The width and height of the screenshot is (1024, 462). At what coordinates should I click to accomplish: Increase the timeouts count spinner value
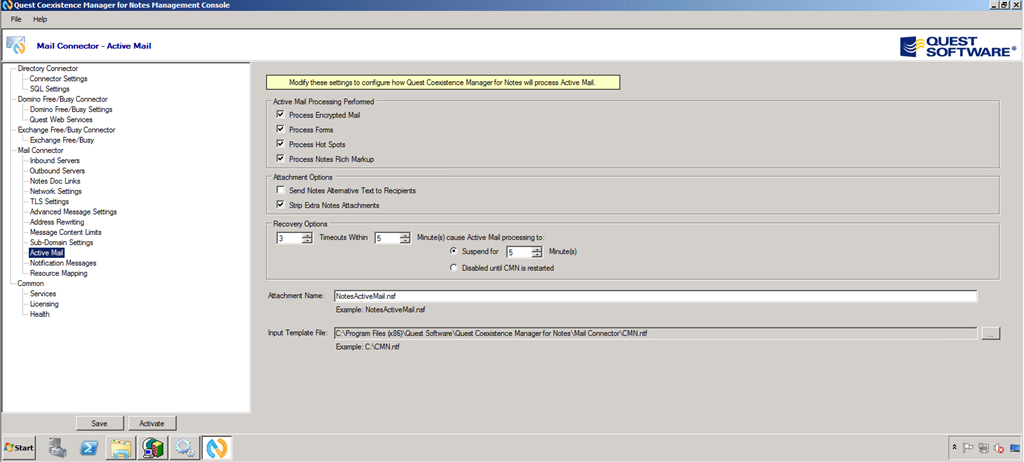[308, 235]
